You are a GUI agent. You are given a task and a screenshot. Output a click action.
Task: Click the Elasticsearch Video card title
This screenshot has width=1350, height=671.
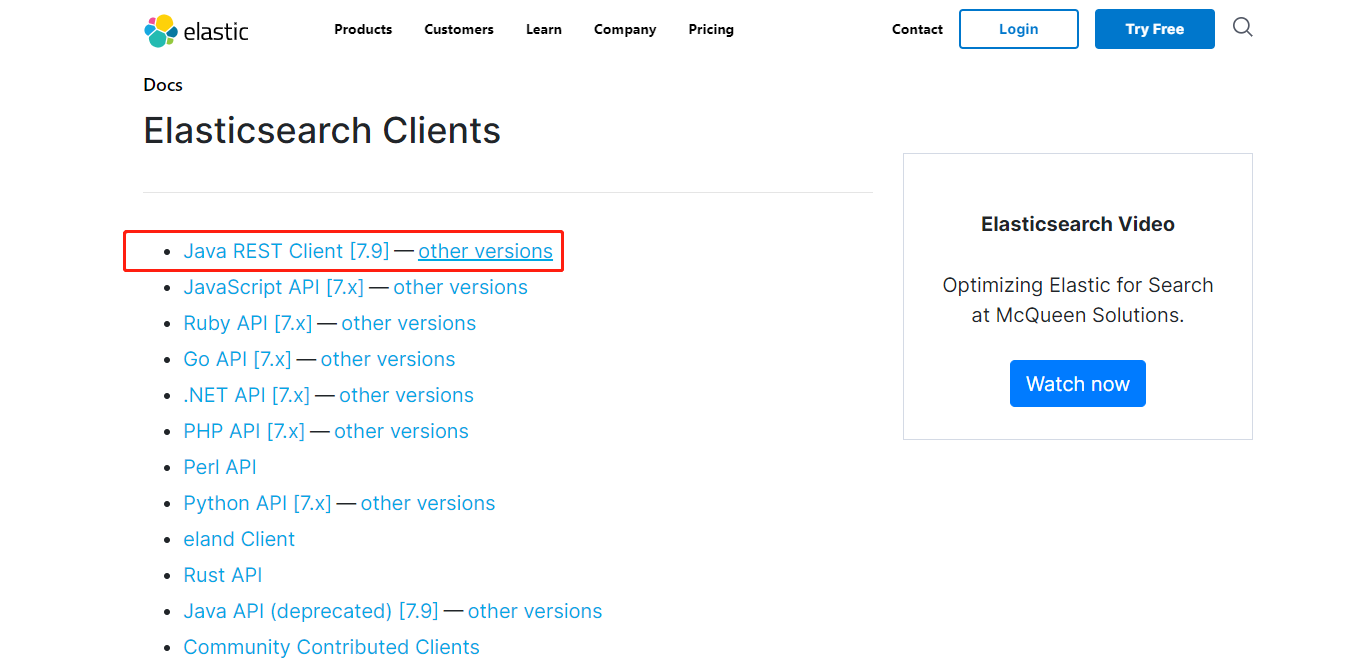[1078, 224]
